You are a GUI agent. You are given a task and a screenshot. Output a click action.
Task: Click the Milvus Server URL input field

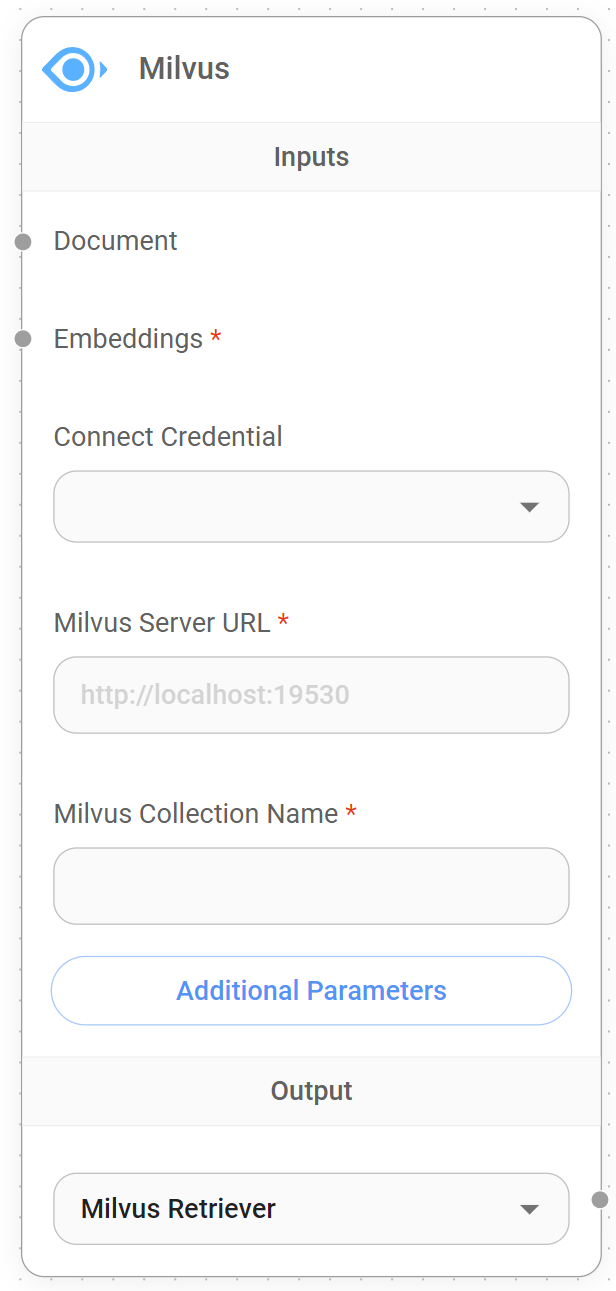(x=311, y=695)
